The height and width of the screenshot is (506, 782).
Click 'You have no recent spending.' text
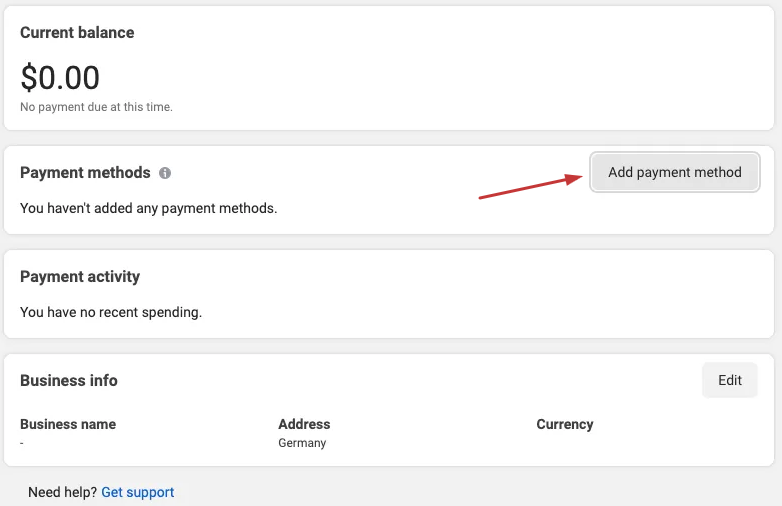(x=111, y=312)
